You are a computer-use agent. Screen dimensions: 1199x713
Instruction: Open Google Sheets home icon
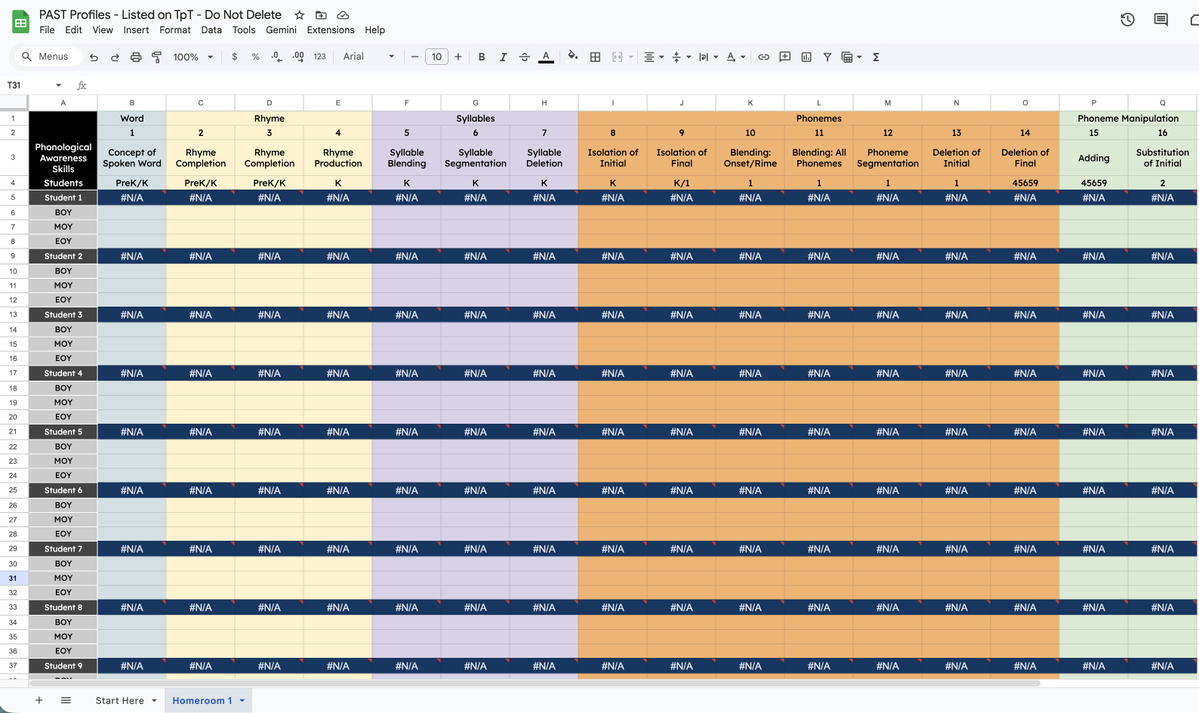21,21
